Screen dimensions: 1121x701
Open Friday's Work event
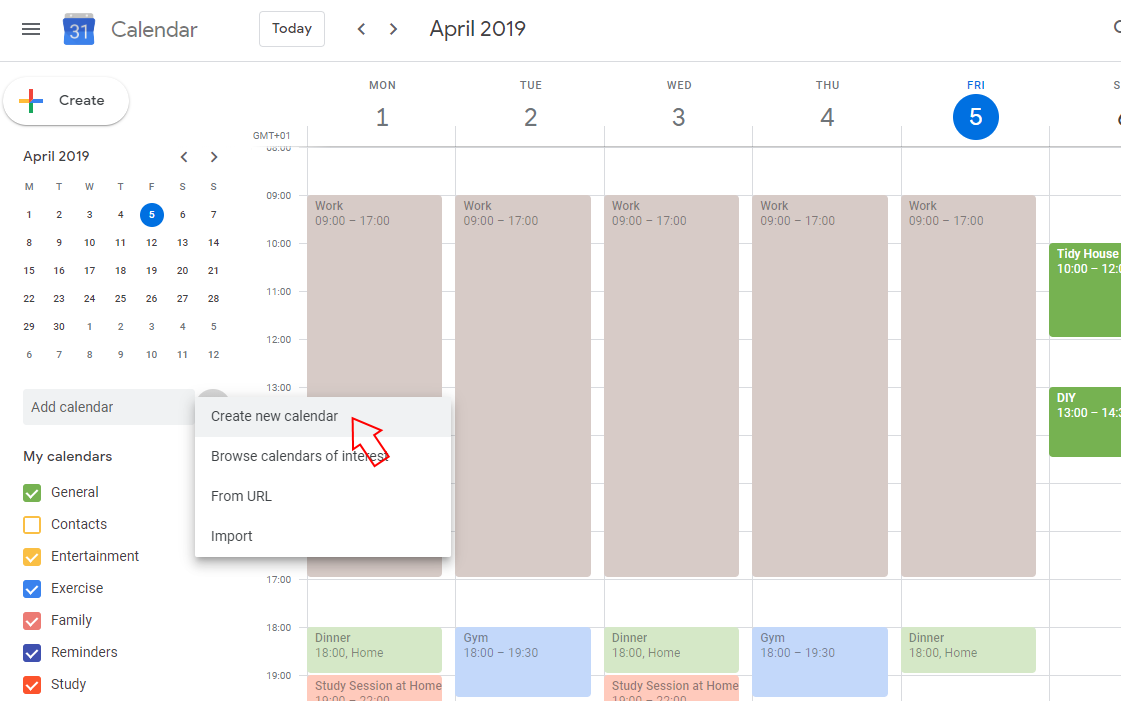(969, 386)
